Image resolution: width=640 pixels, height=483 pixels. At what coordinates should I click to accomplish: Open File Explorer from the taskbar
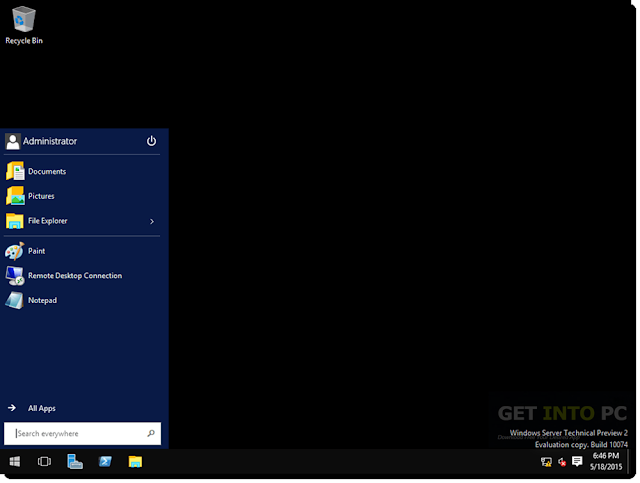pyautogui.click(x=135, y=462)
